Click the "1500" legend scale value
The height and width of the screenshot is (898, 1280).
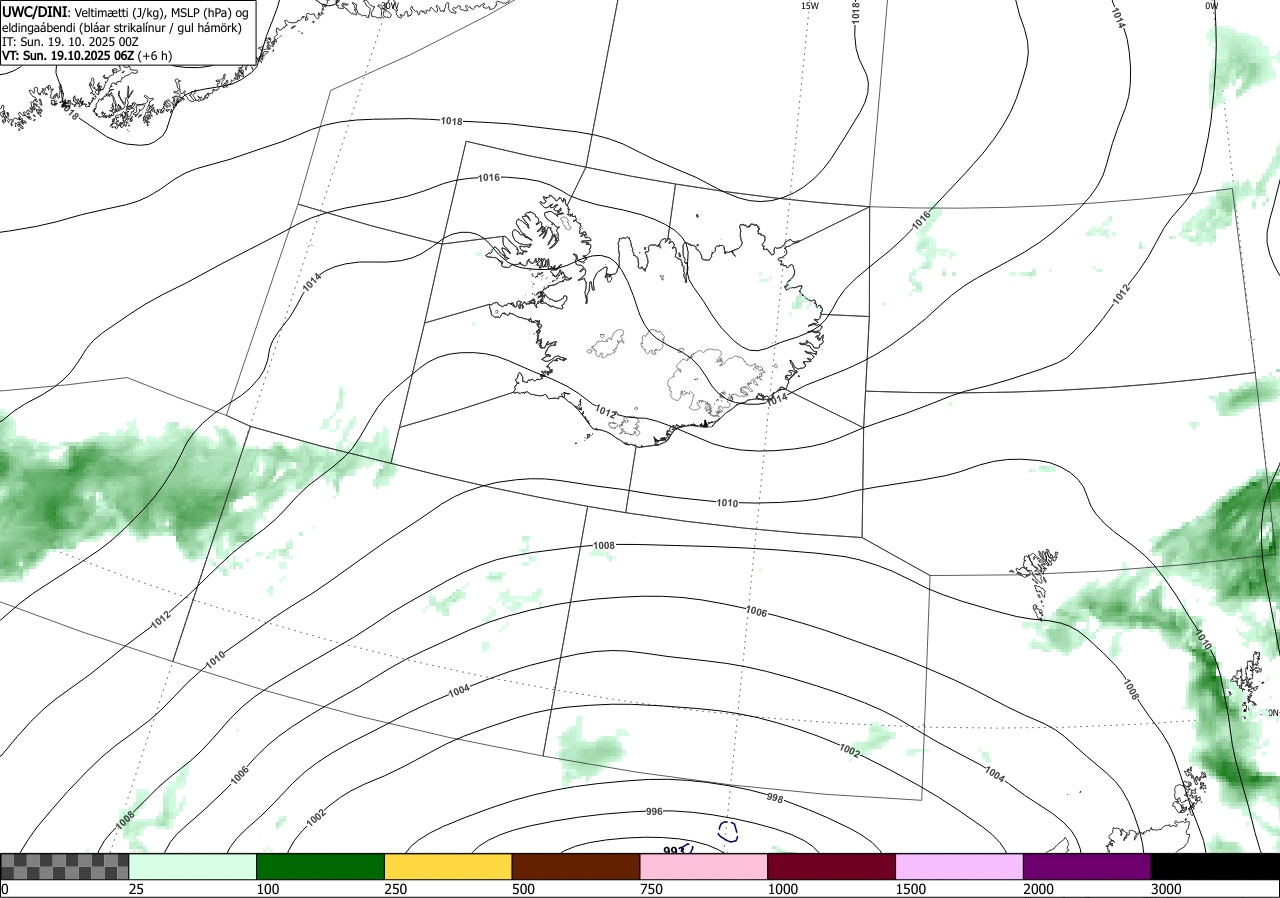point(910,889)
